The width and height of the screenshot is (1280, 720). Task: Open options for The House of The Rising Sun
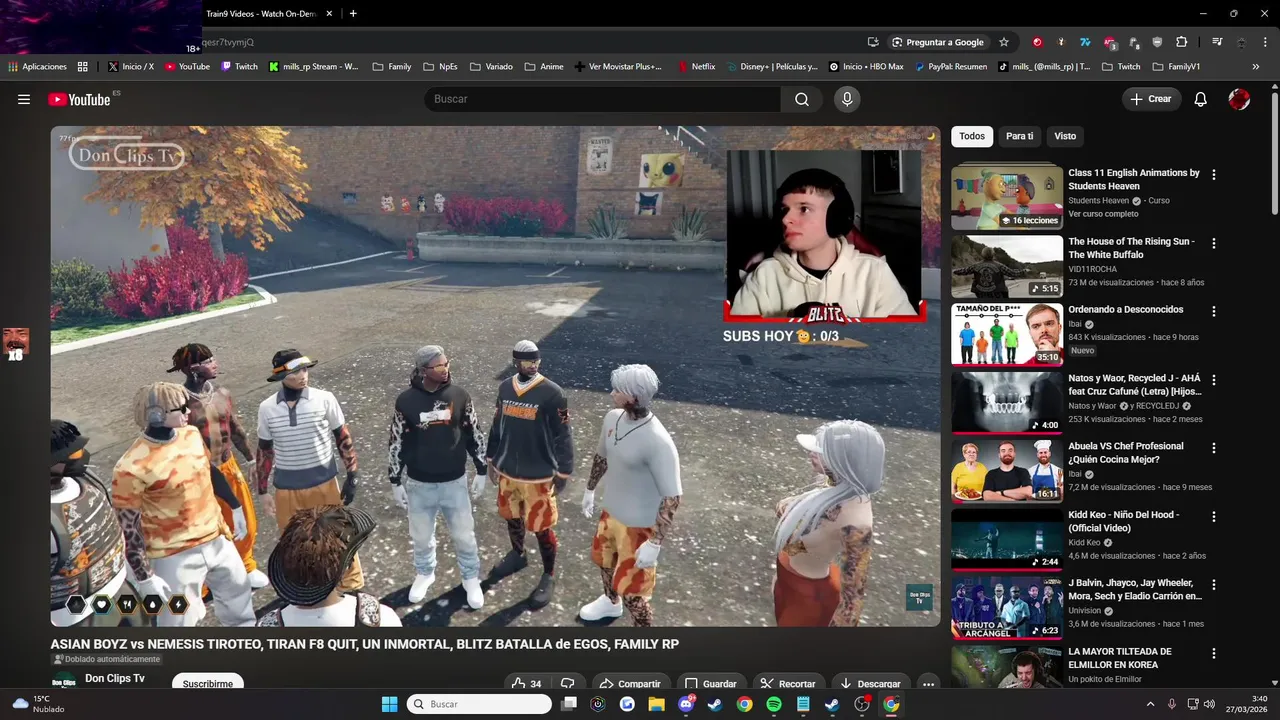(x=1214, y=243)
